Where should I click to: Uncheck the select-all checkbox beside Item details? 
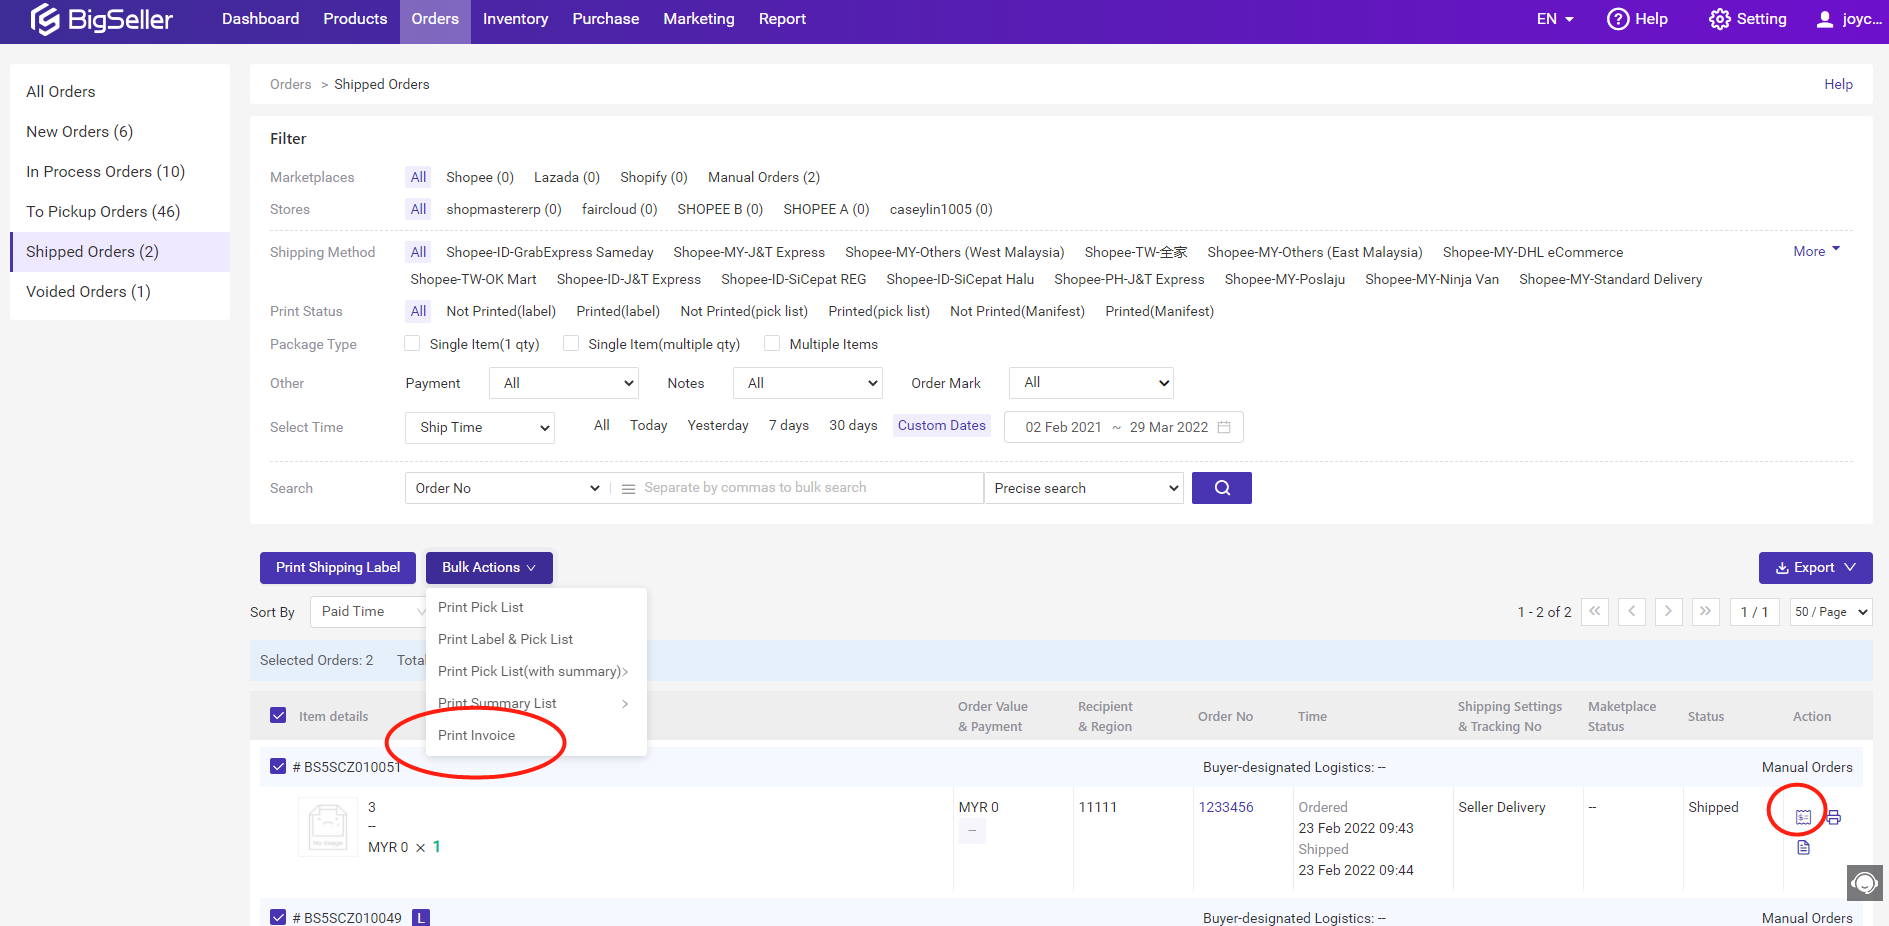pyautogui.click(x=278, y=715)
